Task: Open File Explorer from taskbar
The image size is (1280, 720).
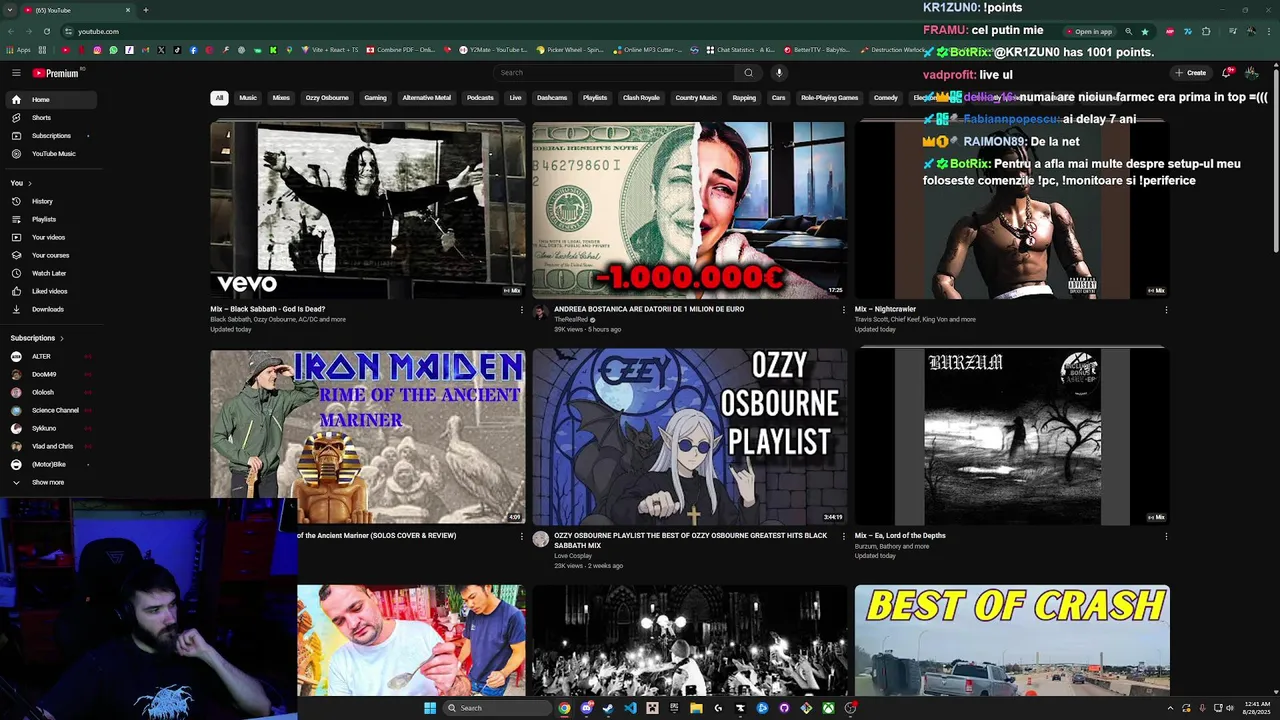Action: [696, 708]
